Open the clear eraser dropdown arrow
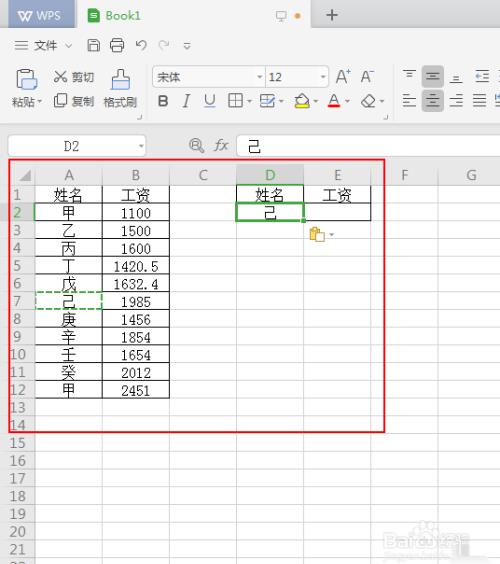 pyautogui.click(x=382, y=101)
